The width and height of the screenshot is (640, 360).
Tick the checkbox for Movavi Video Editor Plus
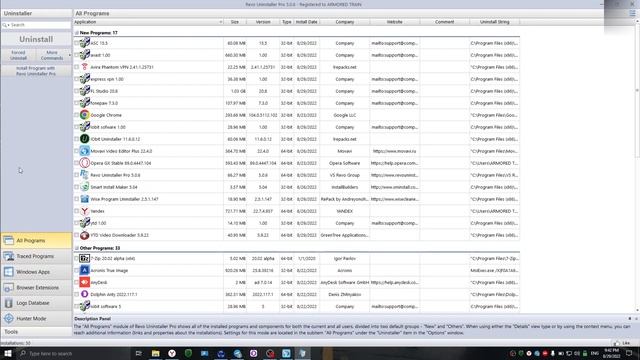[76, 151]
